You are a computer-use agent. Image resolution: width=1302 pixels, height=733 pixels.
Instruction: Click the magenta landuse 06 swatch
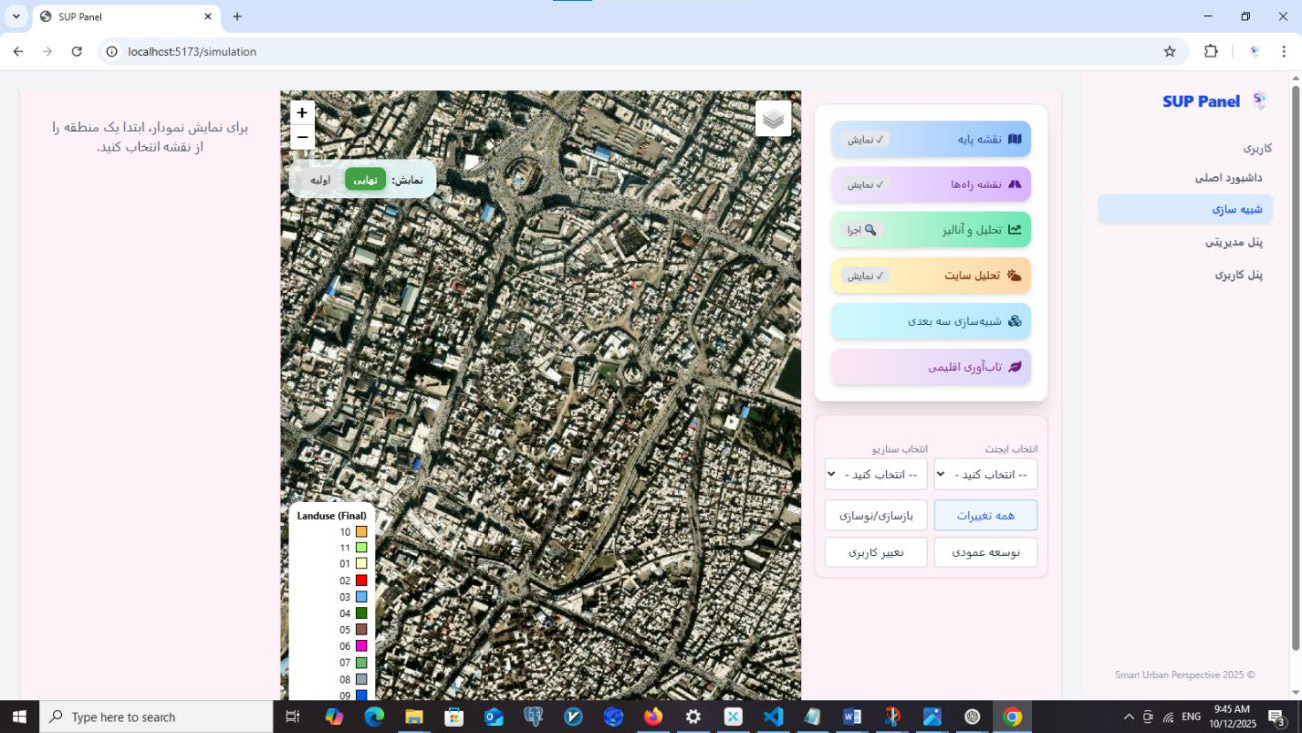click(x=361, y=646)
